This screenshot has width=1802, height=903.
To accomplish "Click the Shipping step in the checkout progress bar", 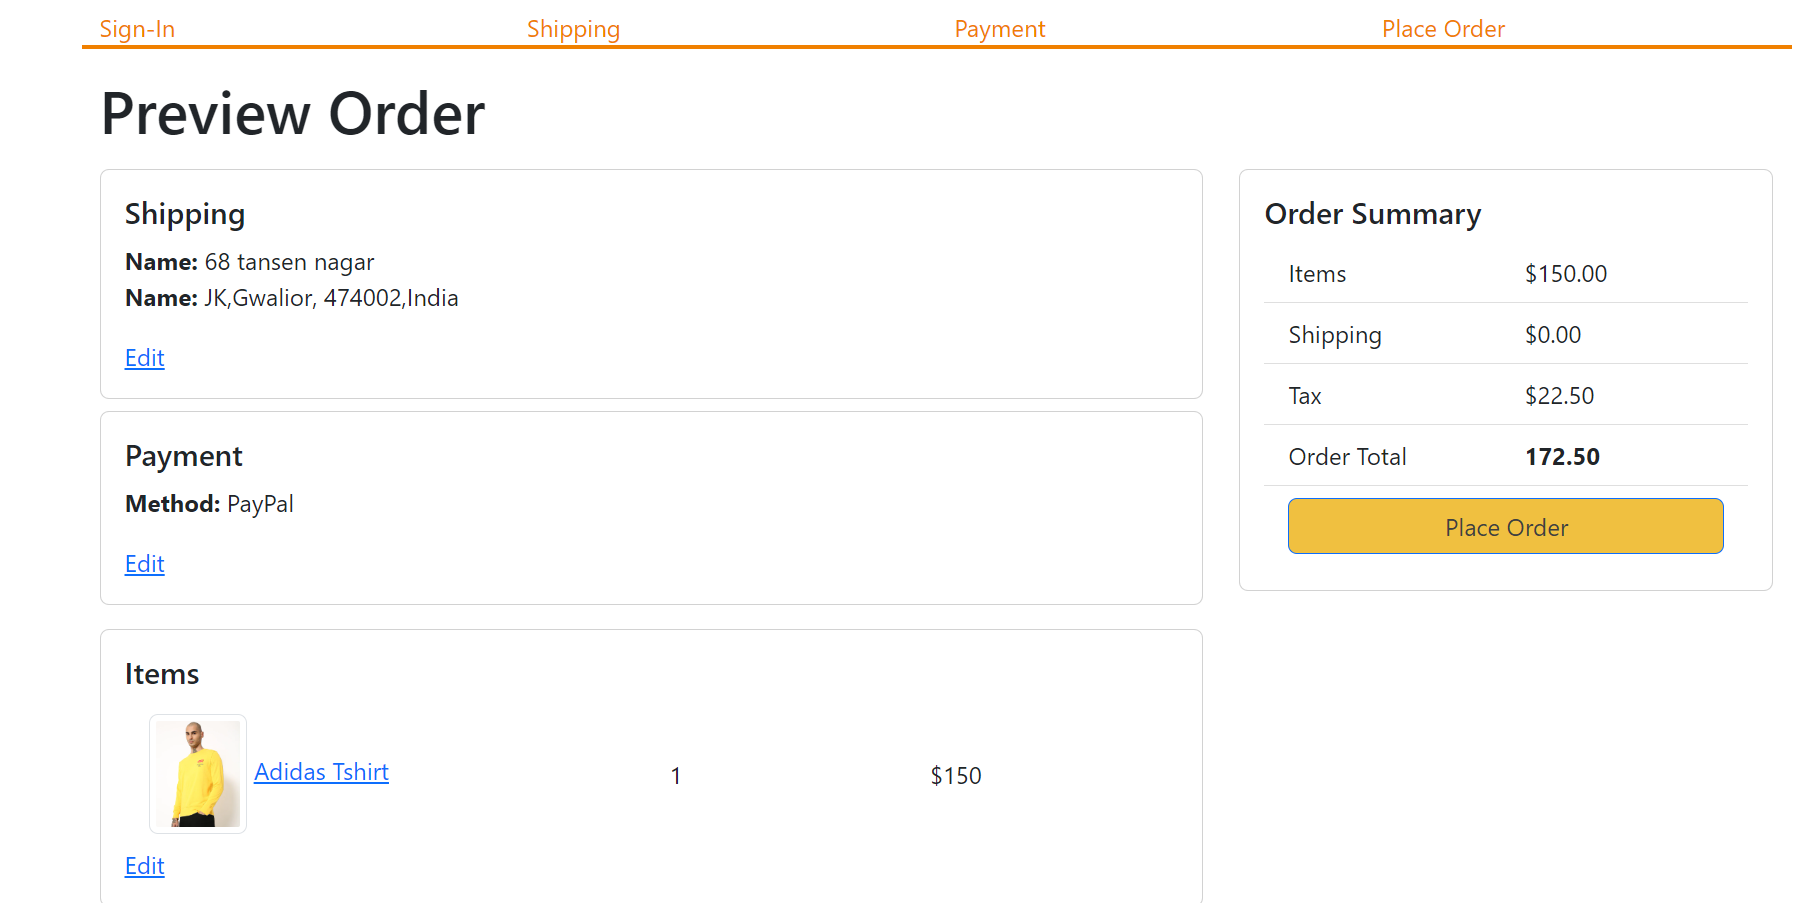I will click(573, 28).
